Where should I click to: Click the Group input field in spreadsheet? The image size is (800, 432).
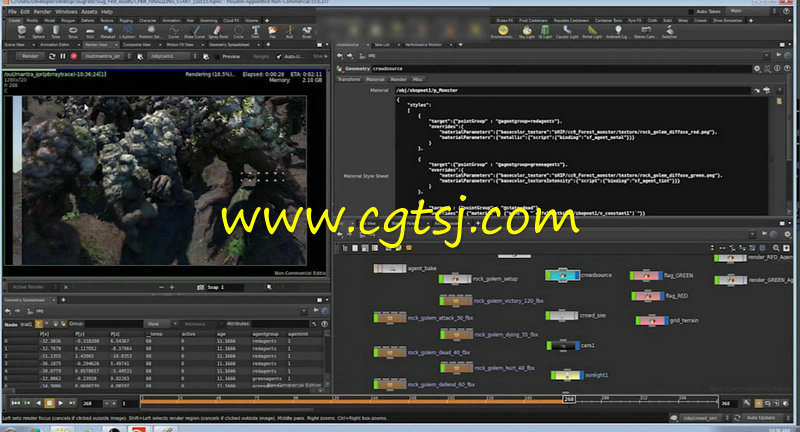(x=113, y=324)
